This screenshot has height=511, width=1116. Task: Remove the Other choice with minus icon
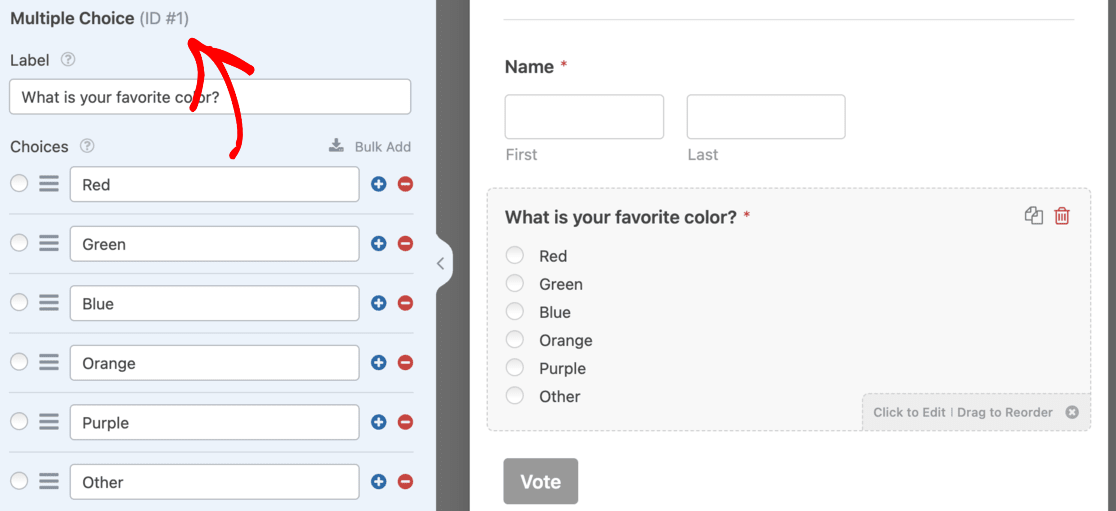pos(405,482)
